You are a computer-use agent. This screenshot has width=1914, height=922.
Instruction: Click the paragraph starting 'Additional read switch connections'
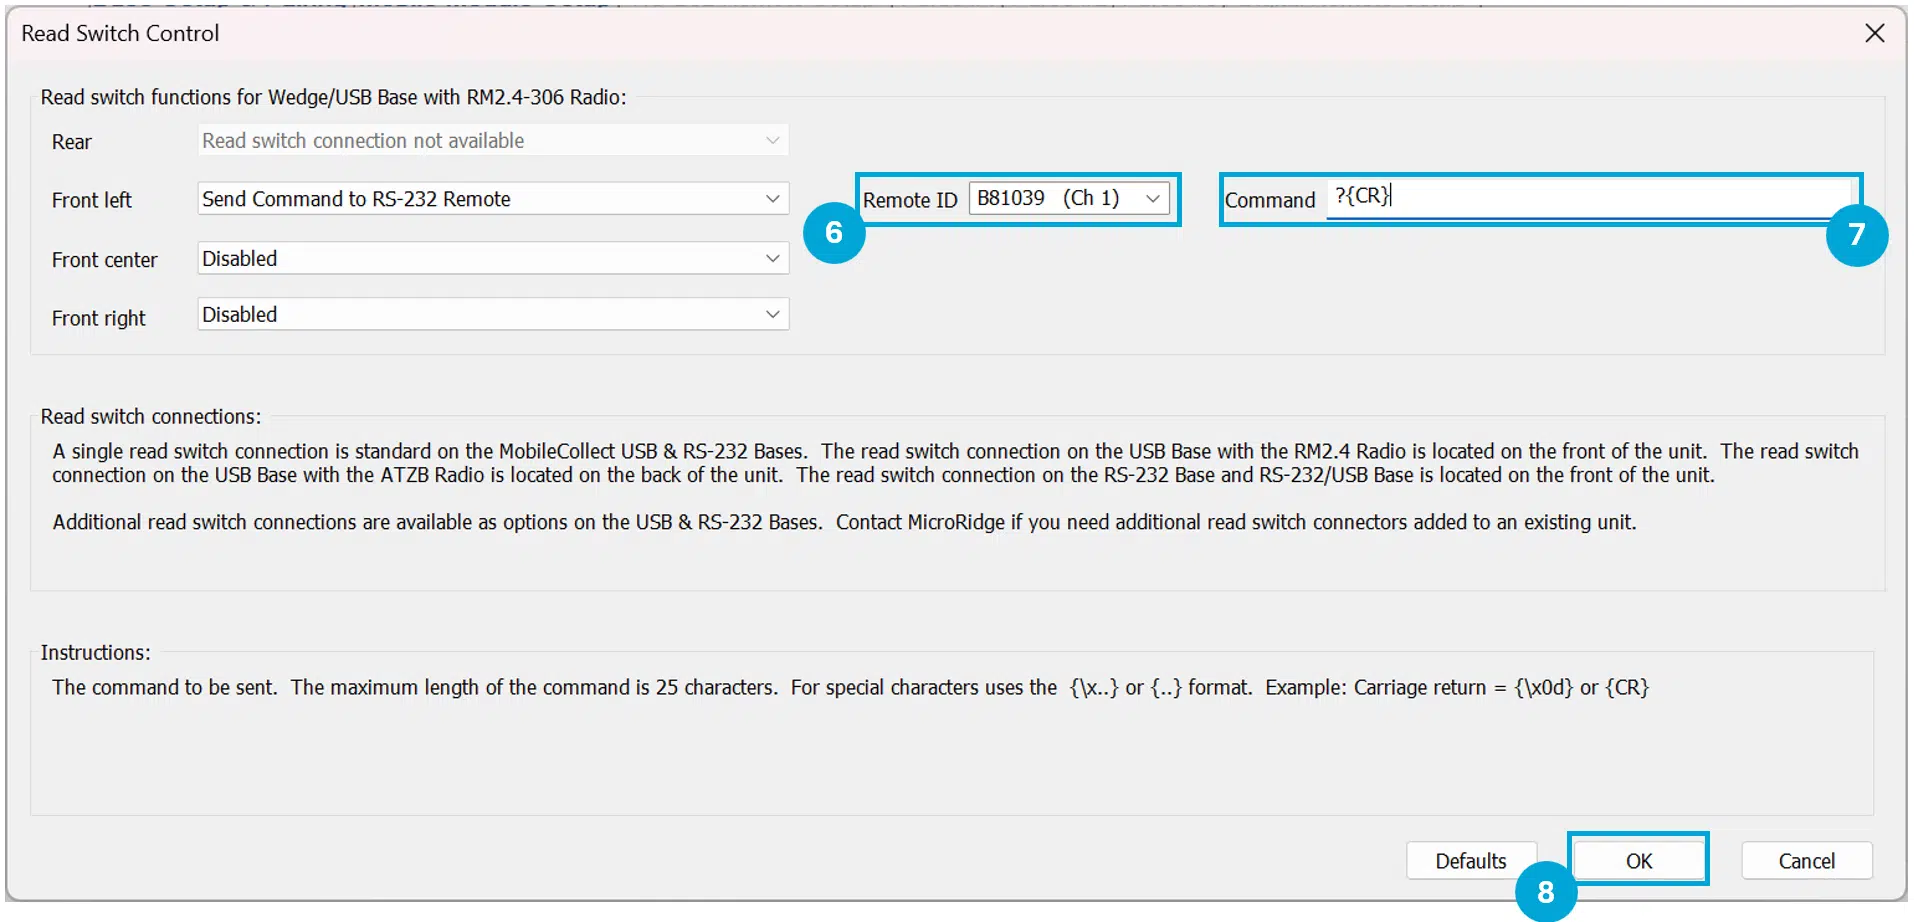(844, 522)
